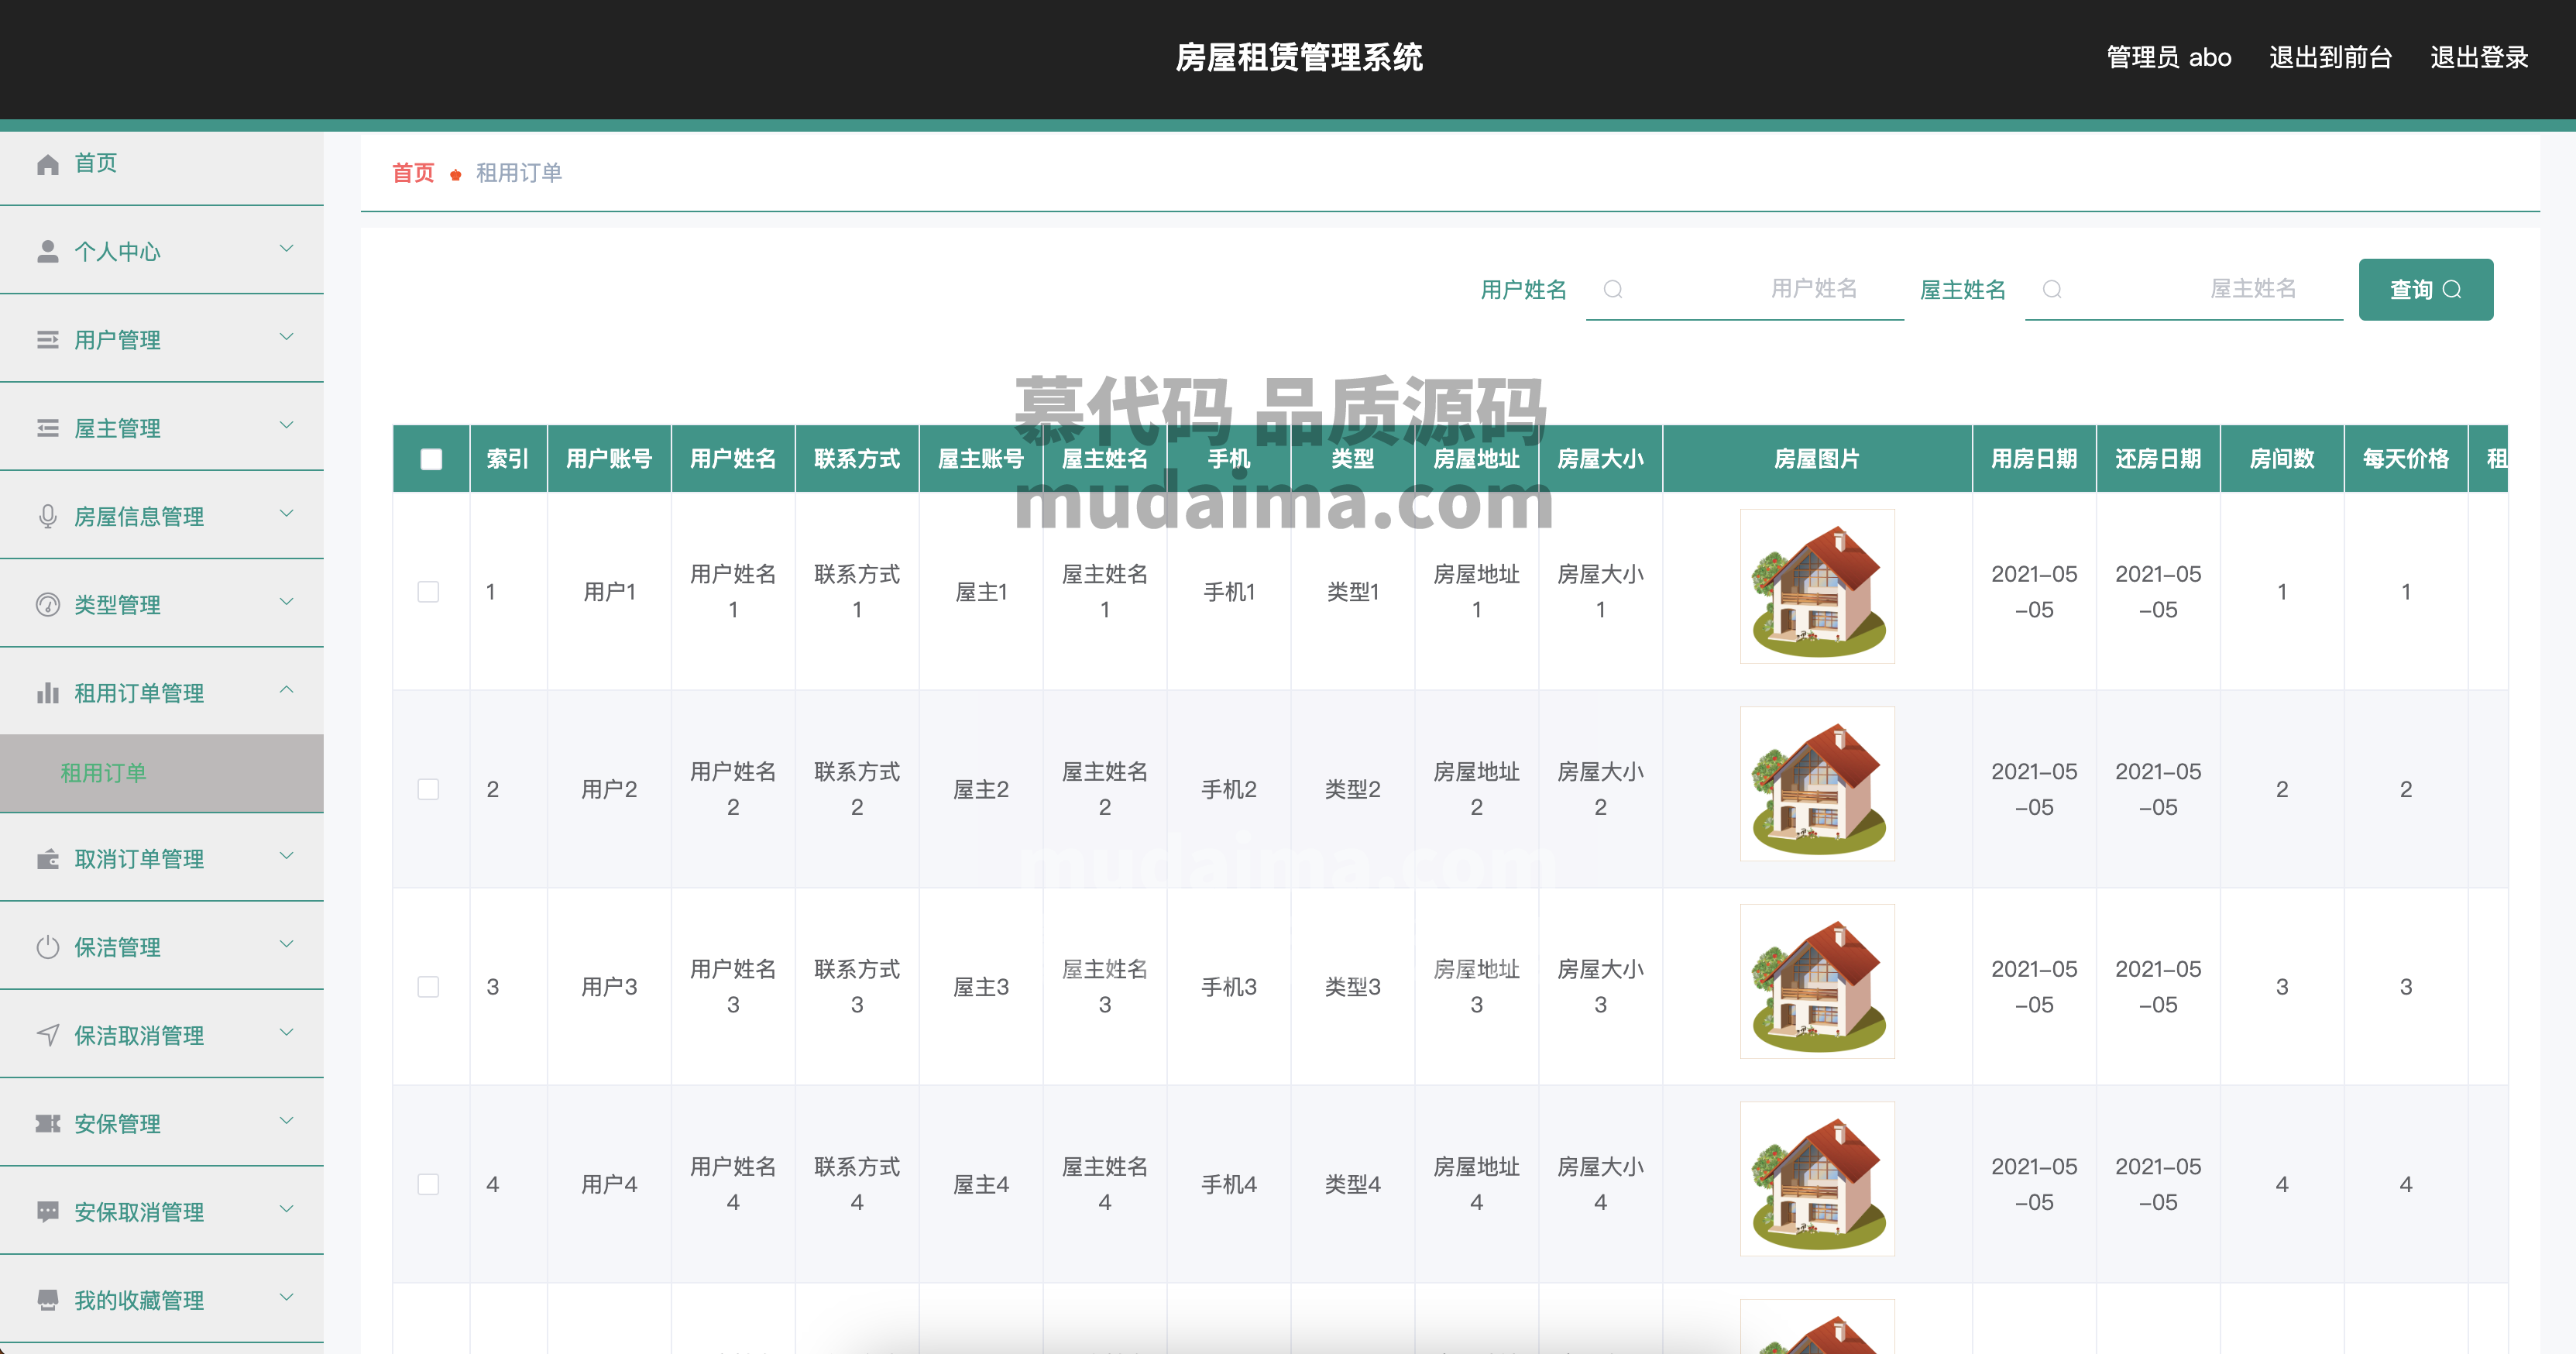Image resolution: width=2576 pixels, height=1354 pixels.
Task: Expand the 类型管理 menu chevron
Action: point(287,602)
